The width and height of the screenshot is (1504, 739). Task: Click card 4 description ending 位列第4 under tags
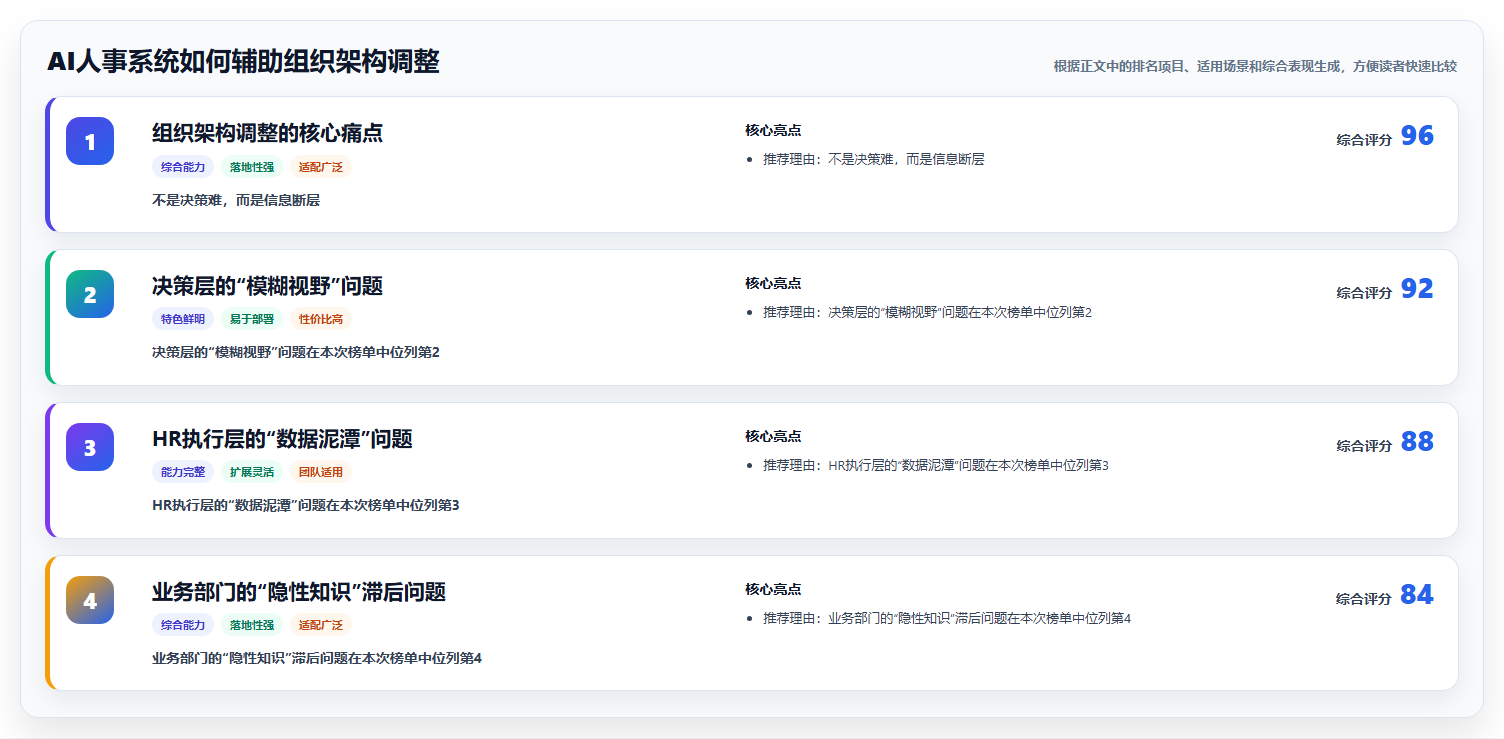(x=317, y=659)
